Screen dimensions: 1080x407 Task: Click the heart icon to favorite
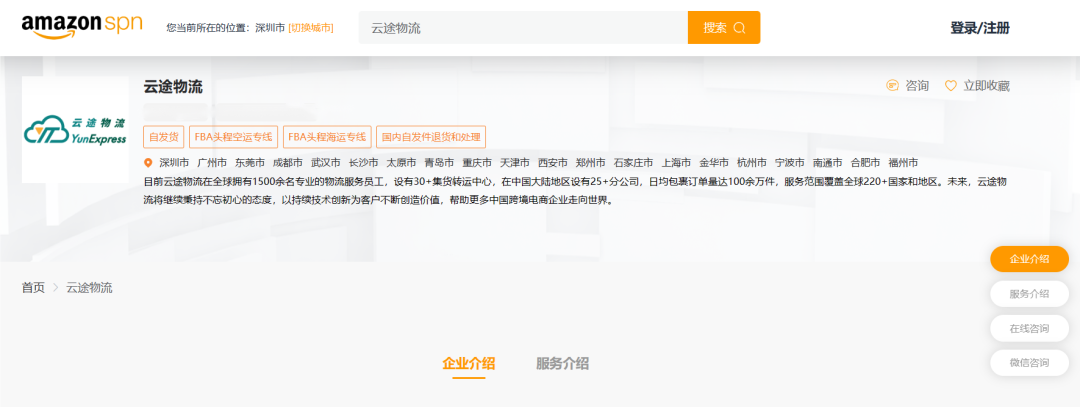coord(951,86)
